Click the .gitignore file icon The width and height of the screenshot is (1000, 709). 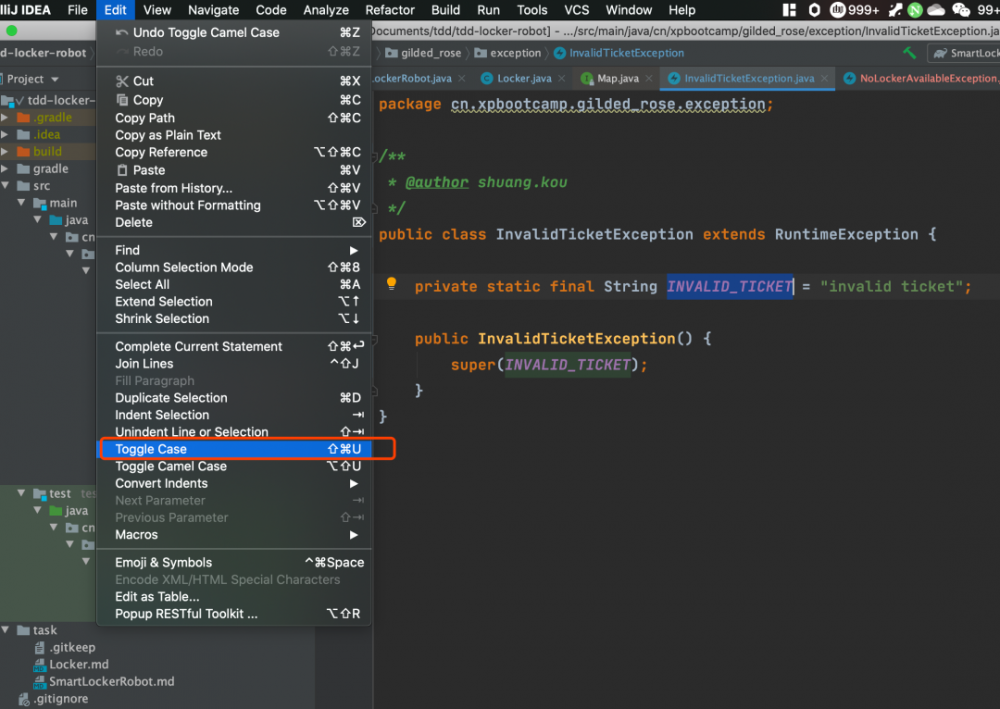23,699
